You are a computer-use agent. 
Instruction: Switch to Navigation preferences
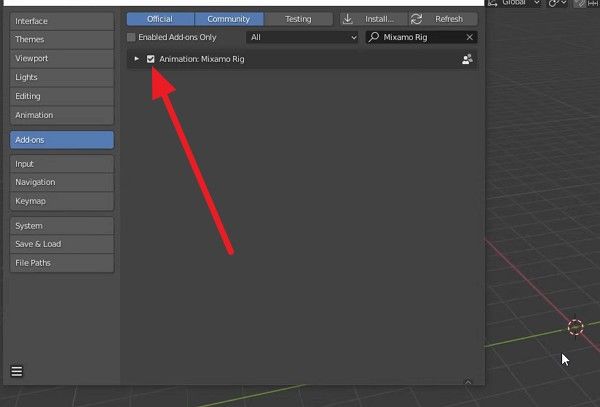[x=62, y=182]
